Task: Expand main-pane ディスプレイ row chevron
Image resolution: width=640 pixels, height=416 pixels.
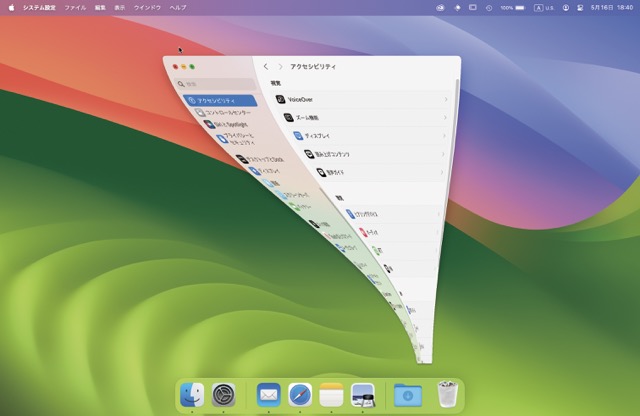Action: click(x=444, y=136)
